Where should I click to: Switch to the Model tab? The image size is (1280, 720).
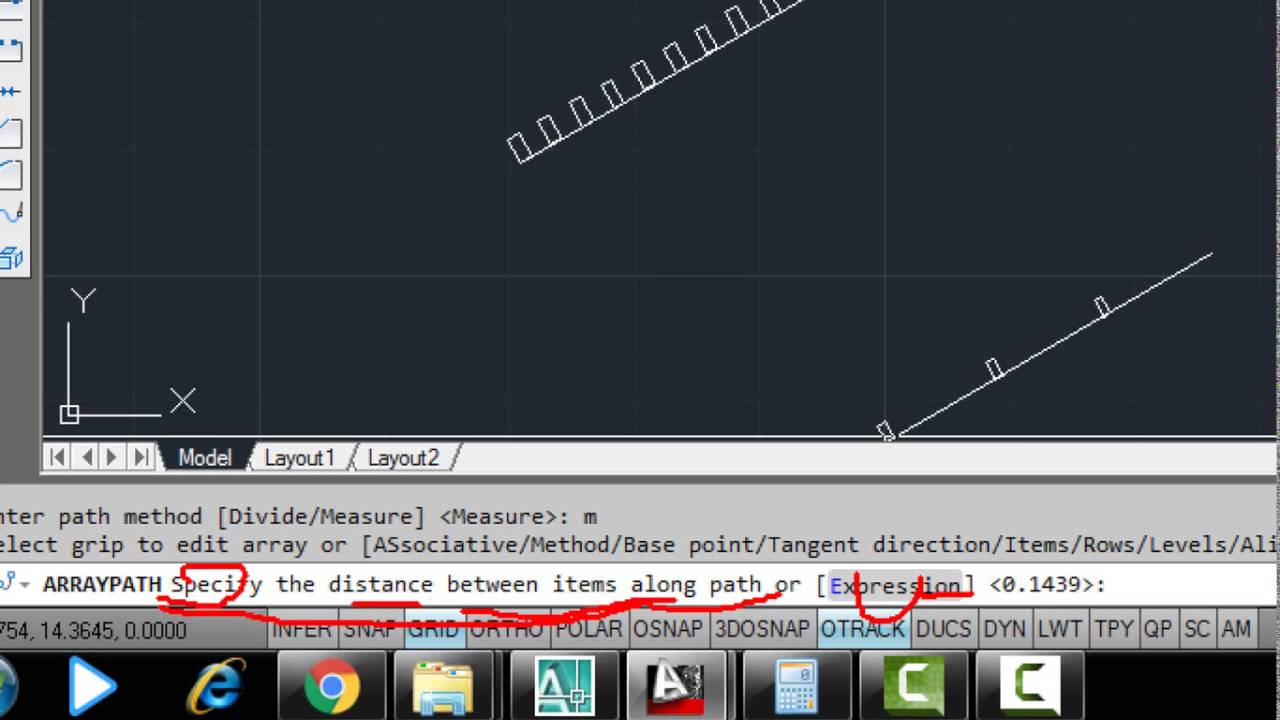pyautogui.click(x=204, y=457)
